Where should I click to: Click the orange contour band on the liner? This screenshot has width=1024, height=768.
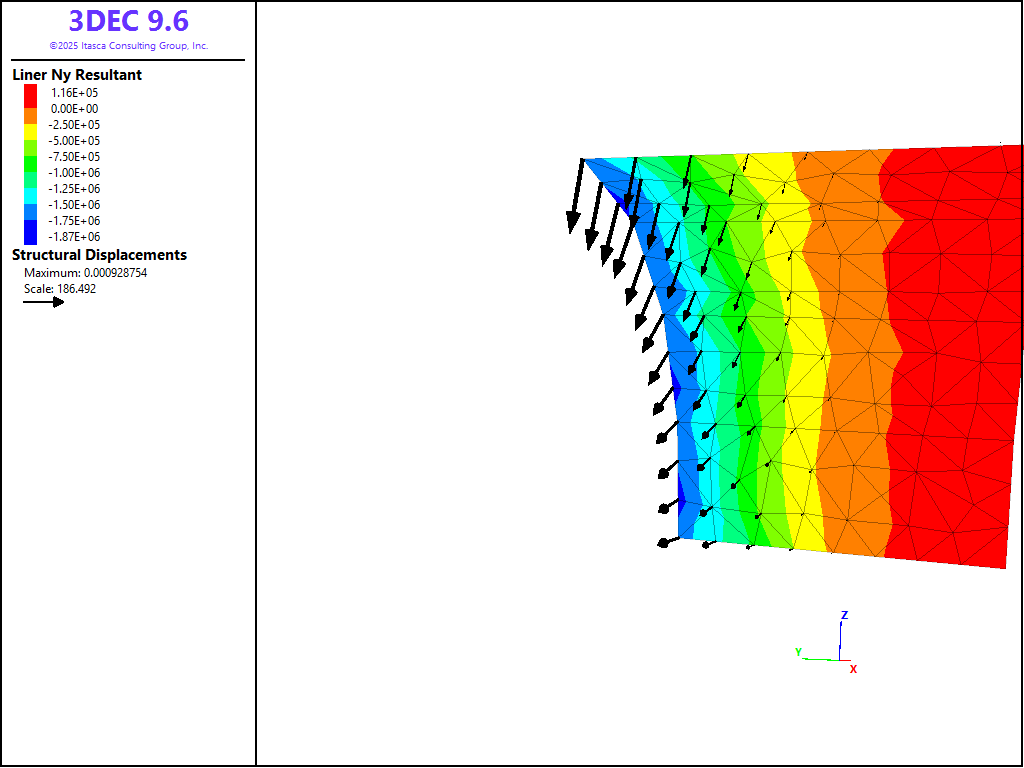[850, 350]
